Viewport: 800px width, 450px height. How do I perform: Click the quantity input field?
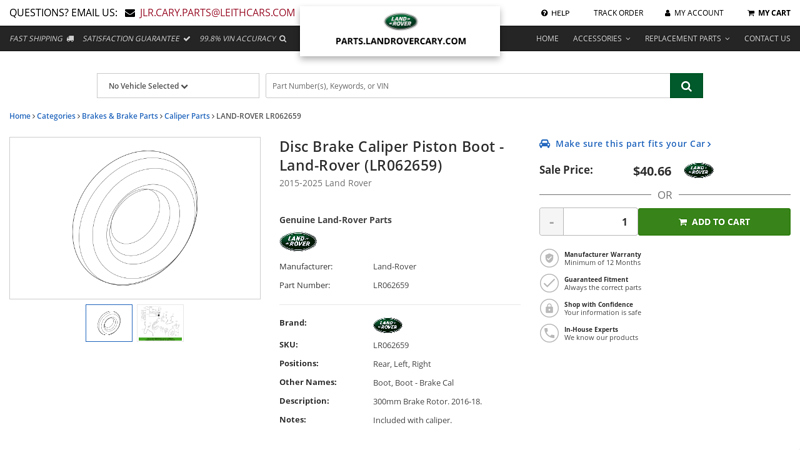click(x=601, y=222)
